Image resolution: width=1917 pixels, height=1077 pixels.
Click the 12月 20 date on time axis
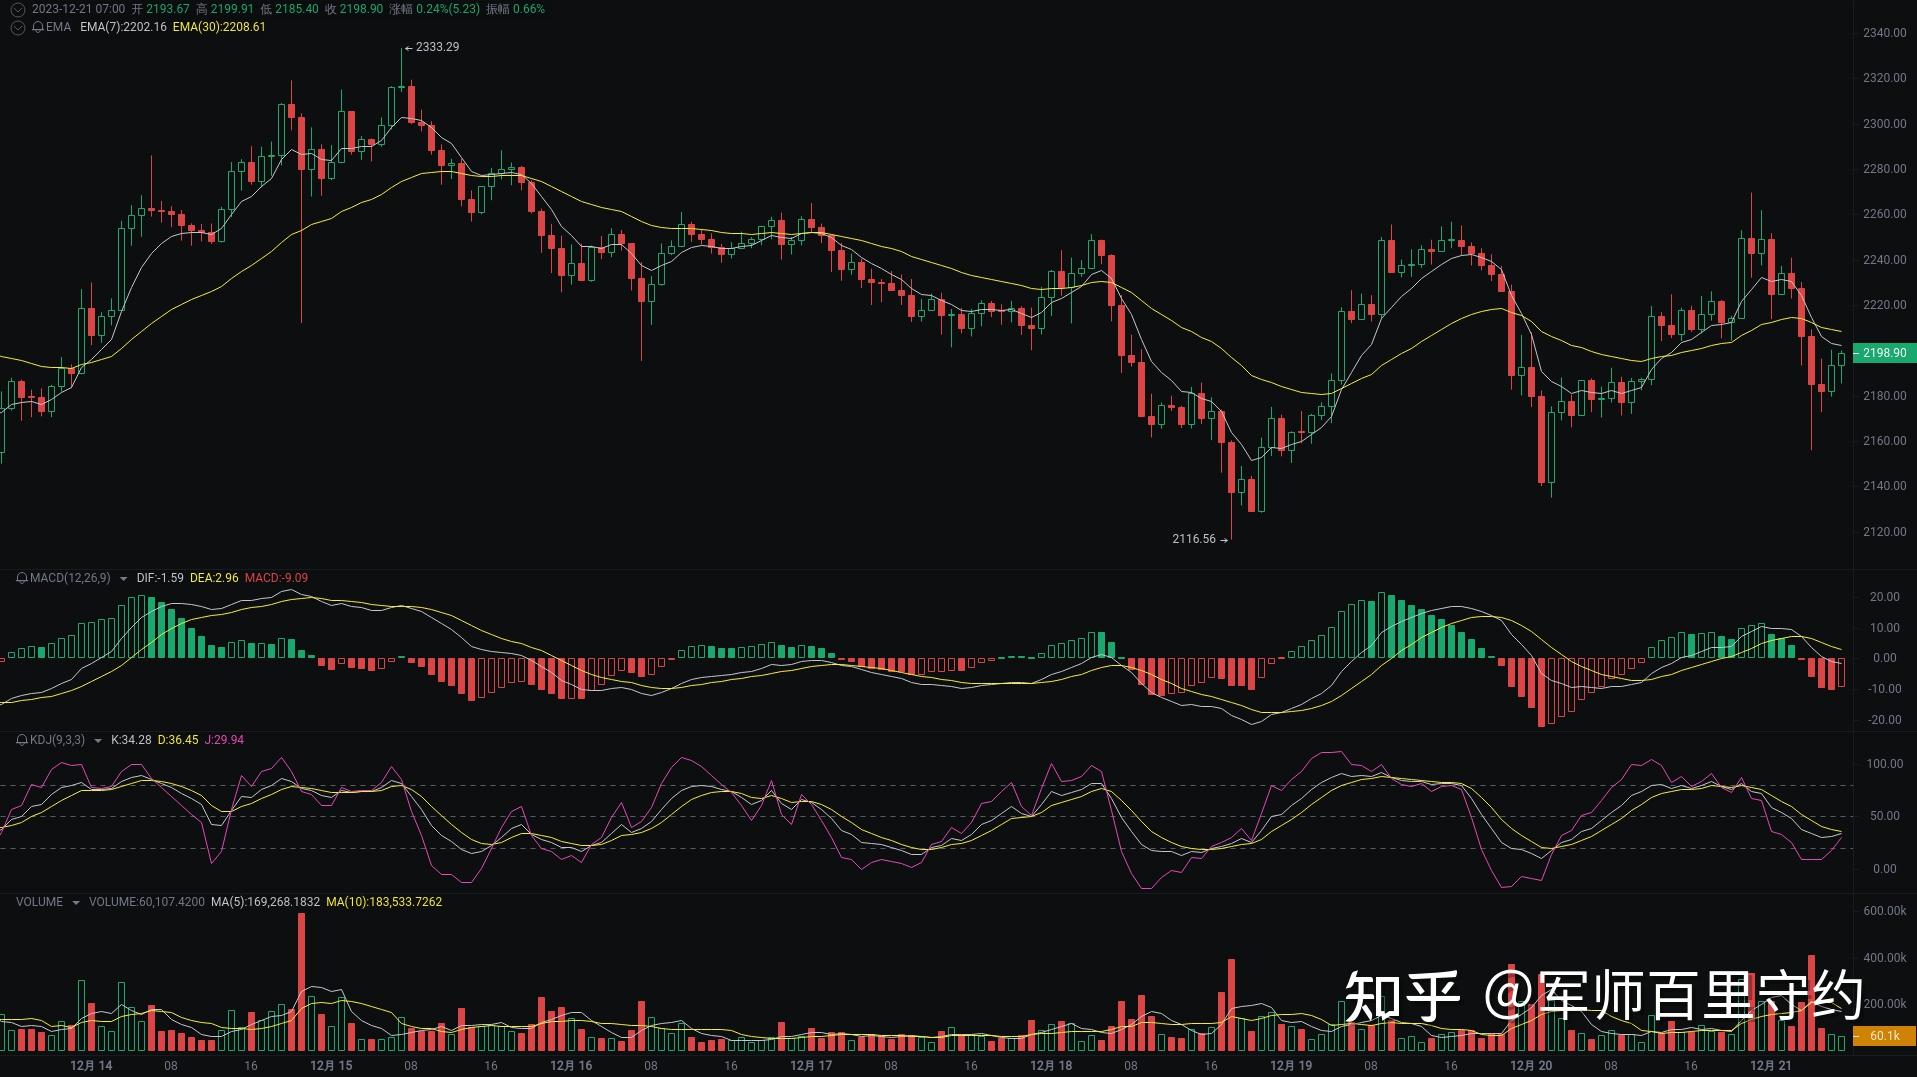pos(1531,1066)
